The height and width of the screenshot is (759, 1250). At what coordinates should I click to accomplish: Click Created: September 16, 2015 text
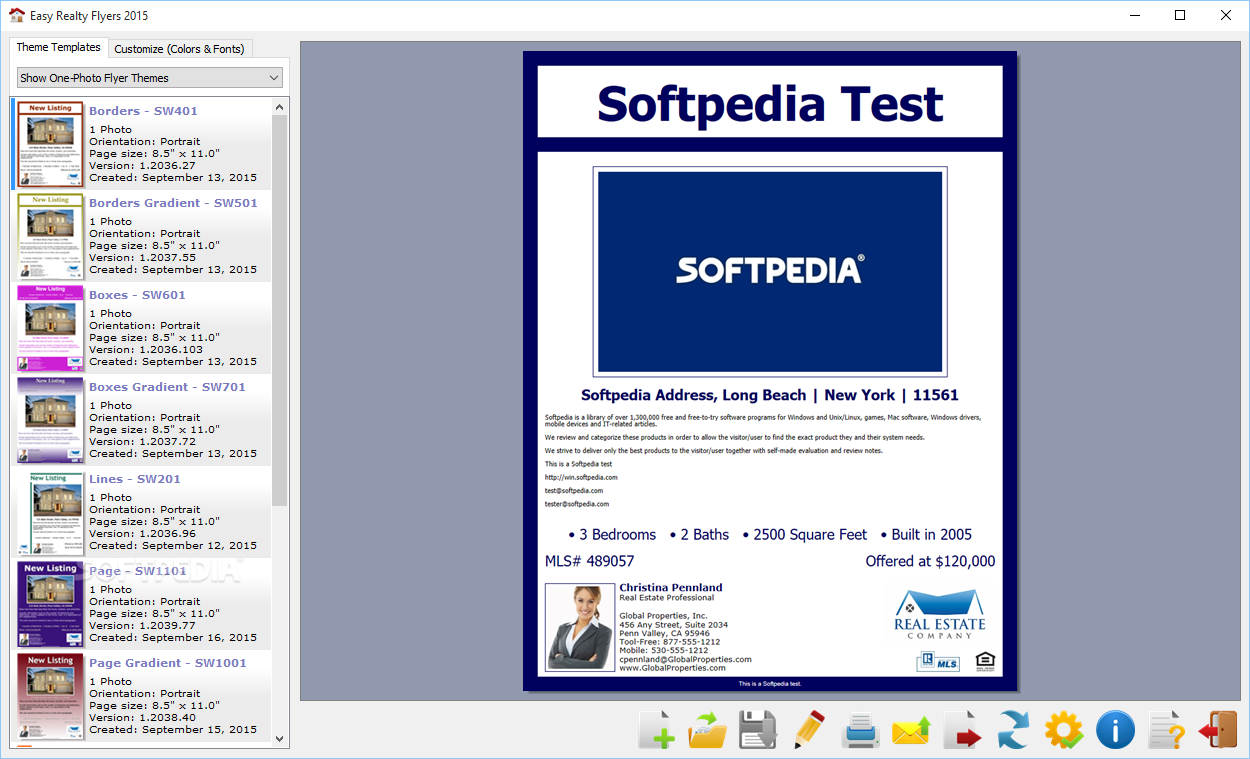point(173,638)
